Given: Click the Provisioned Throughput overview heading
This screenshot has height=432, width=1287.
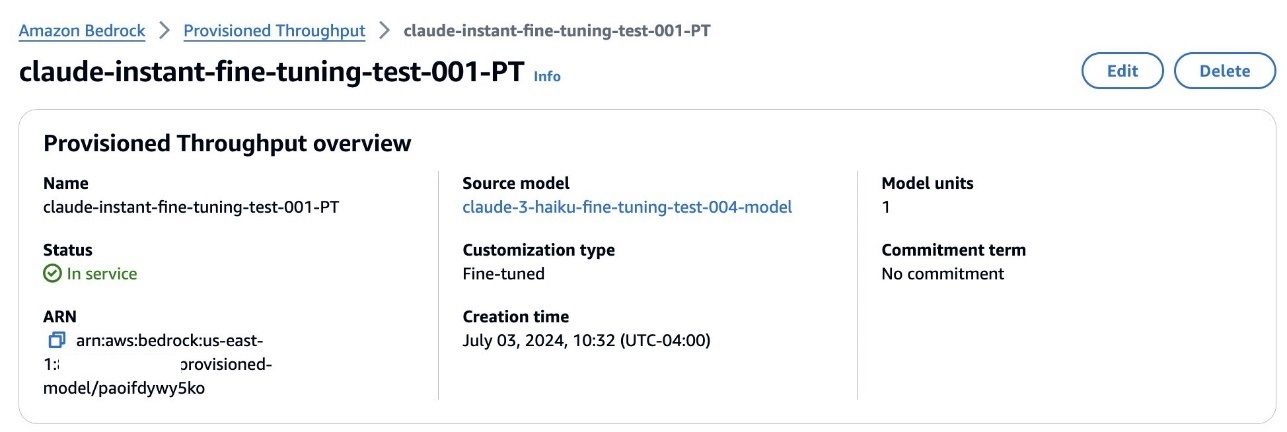Looking at the screenshot, I should pyautogui.click(x=227, y=143).
